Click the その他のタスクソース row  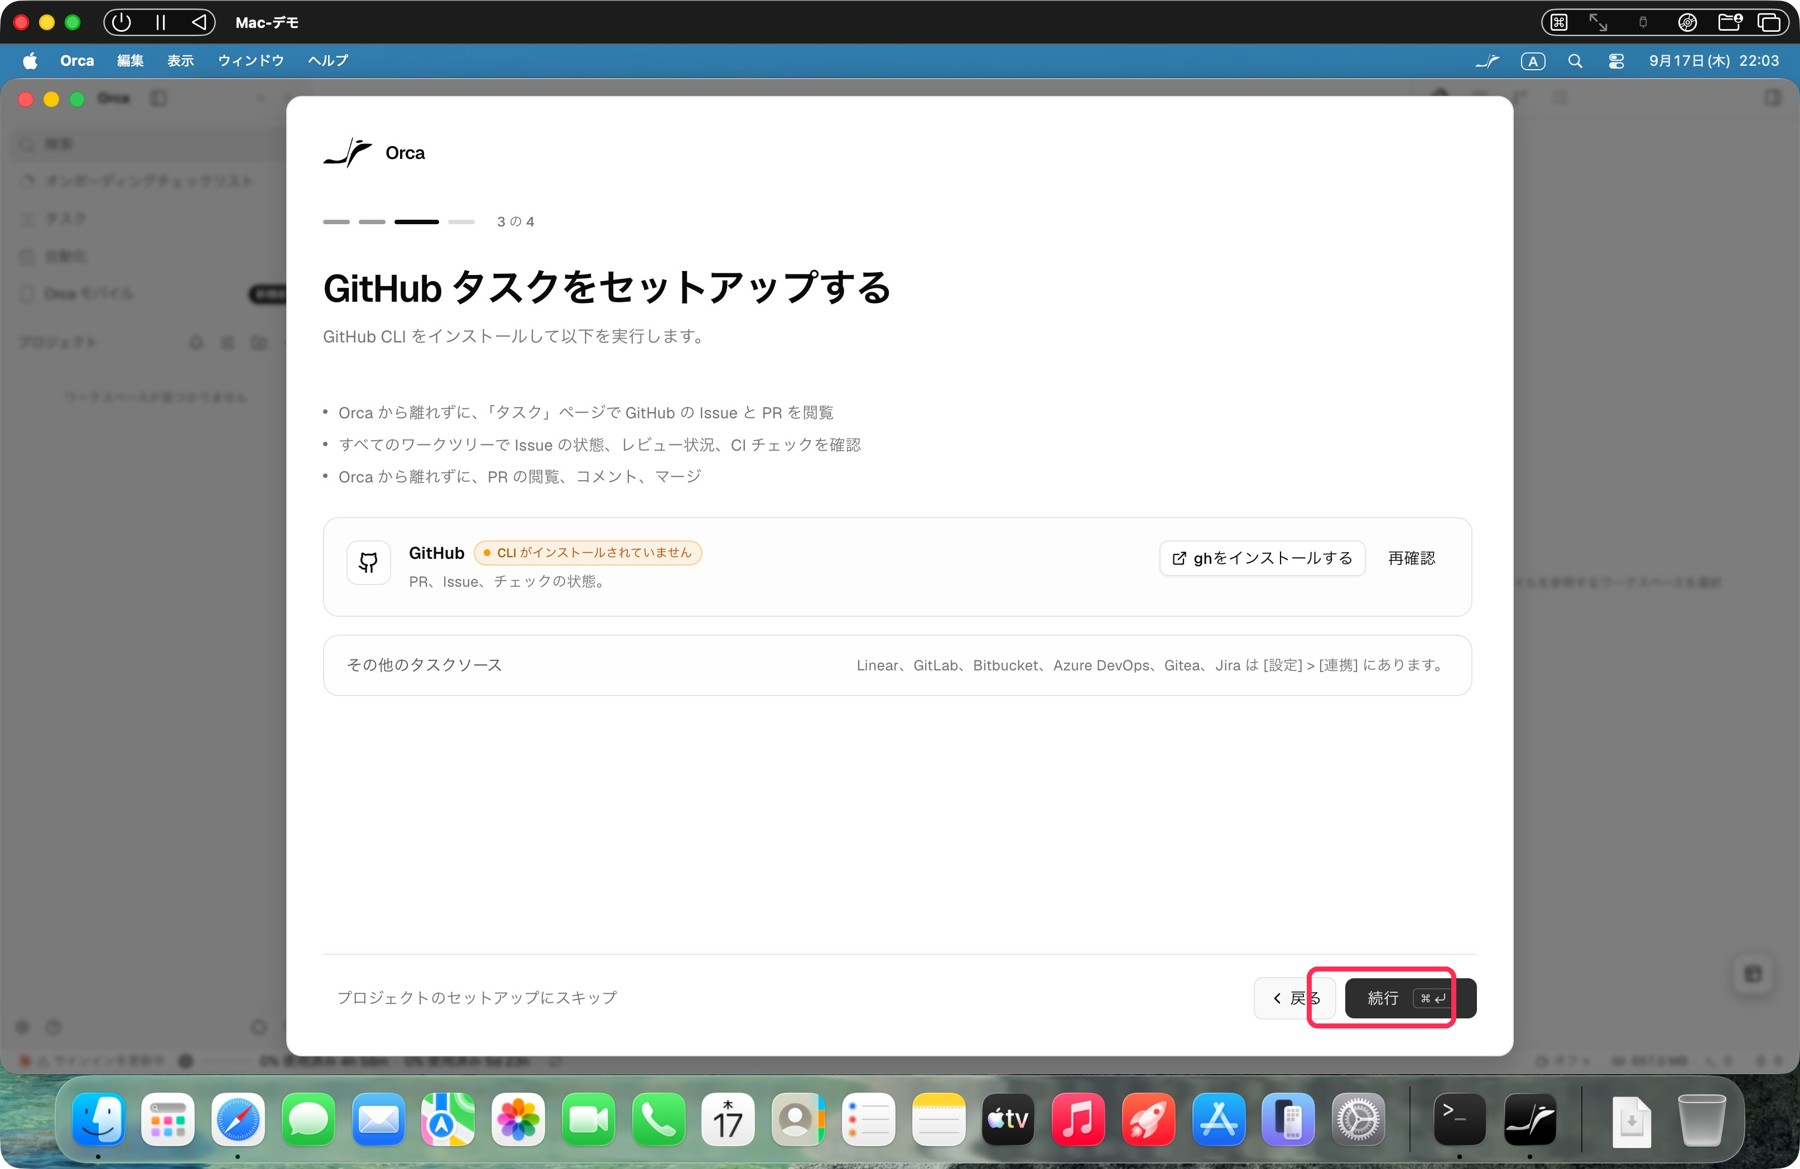pyautogui.click(x=897, y=665)
